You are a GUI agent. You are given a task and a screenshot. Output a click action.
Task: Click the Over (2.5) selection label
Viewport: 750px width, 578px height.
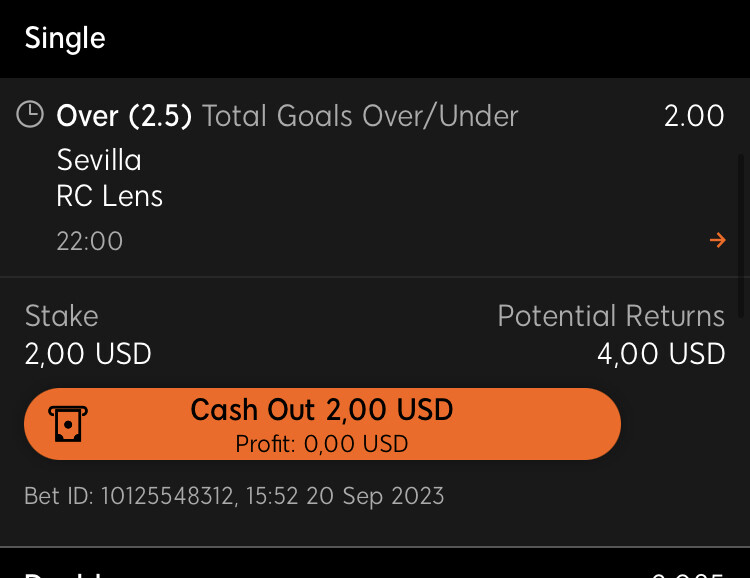pyautogui.click(x=124, y=116)
